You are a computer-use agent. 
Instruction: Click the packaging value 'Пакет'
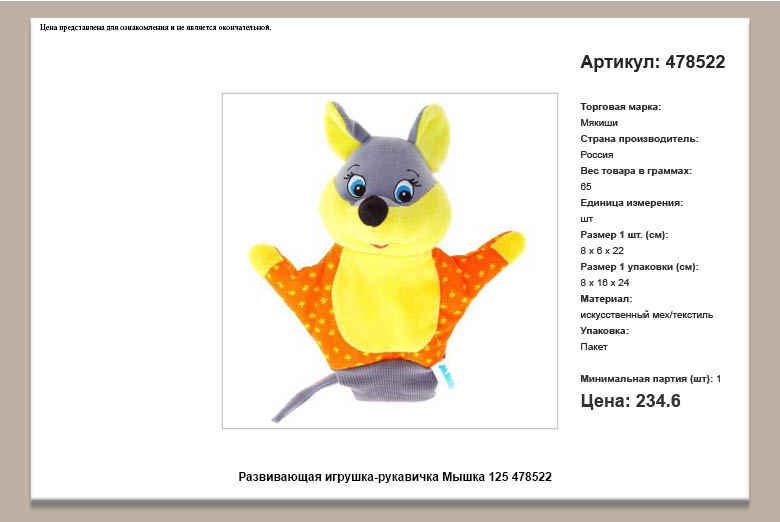(594, 346)
